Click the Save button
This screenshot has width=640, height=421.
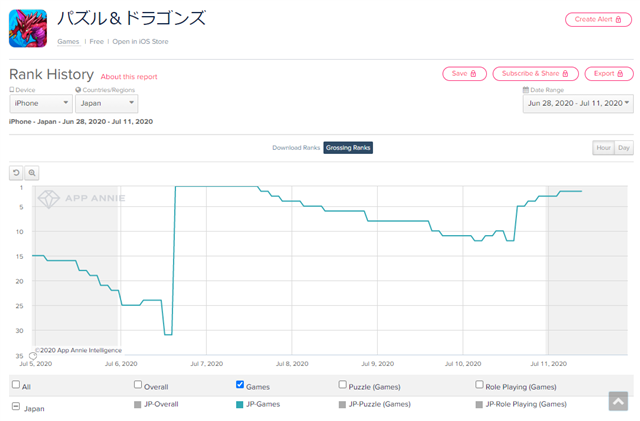(x=464, y=74)
